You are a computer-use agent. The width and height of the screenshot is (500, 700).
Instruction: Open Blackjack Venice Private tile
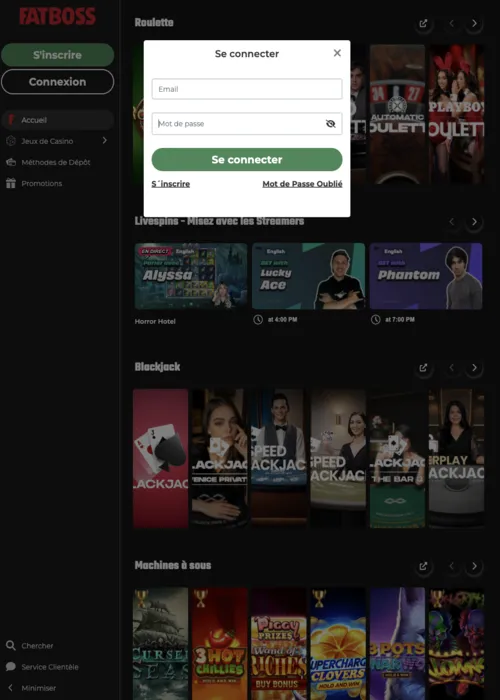click(220, 458)
